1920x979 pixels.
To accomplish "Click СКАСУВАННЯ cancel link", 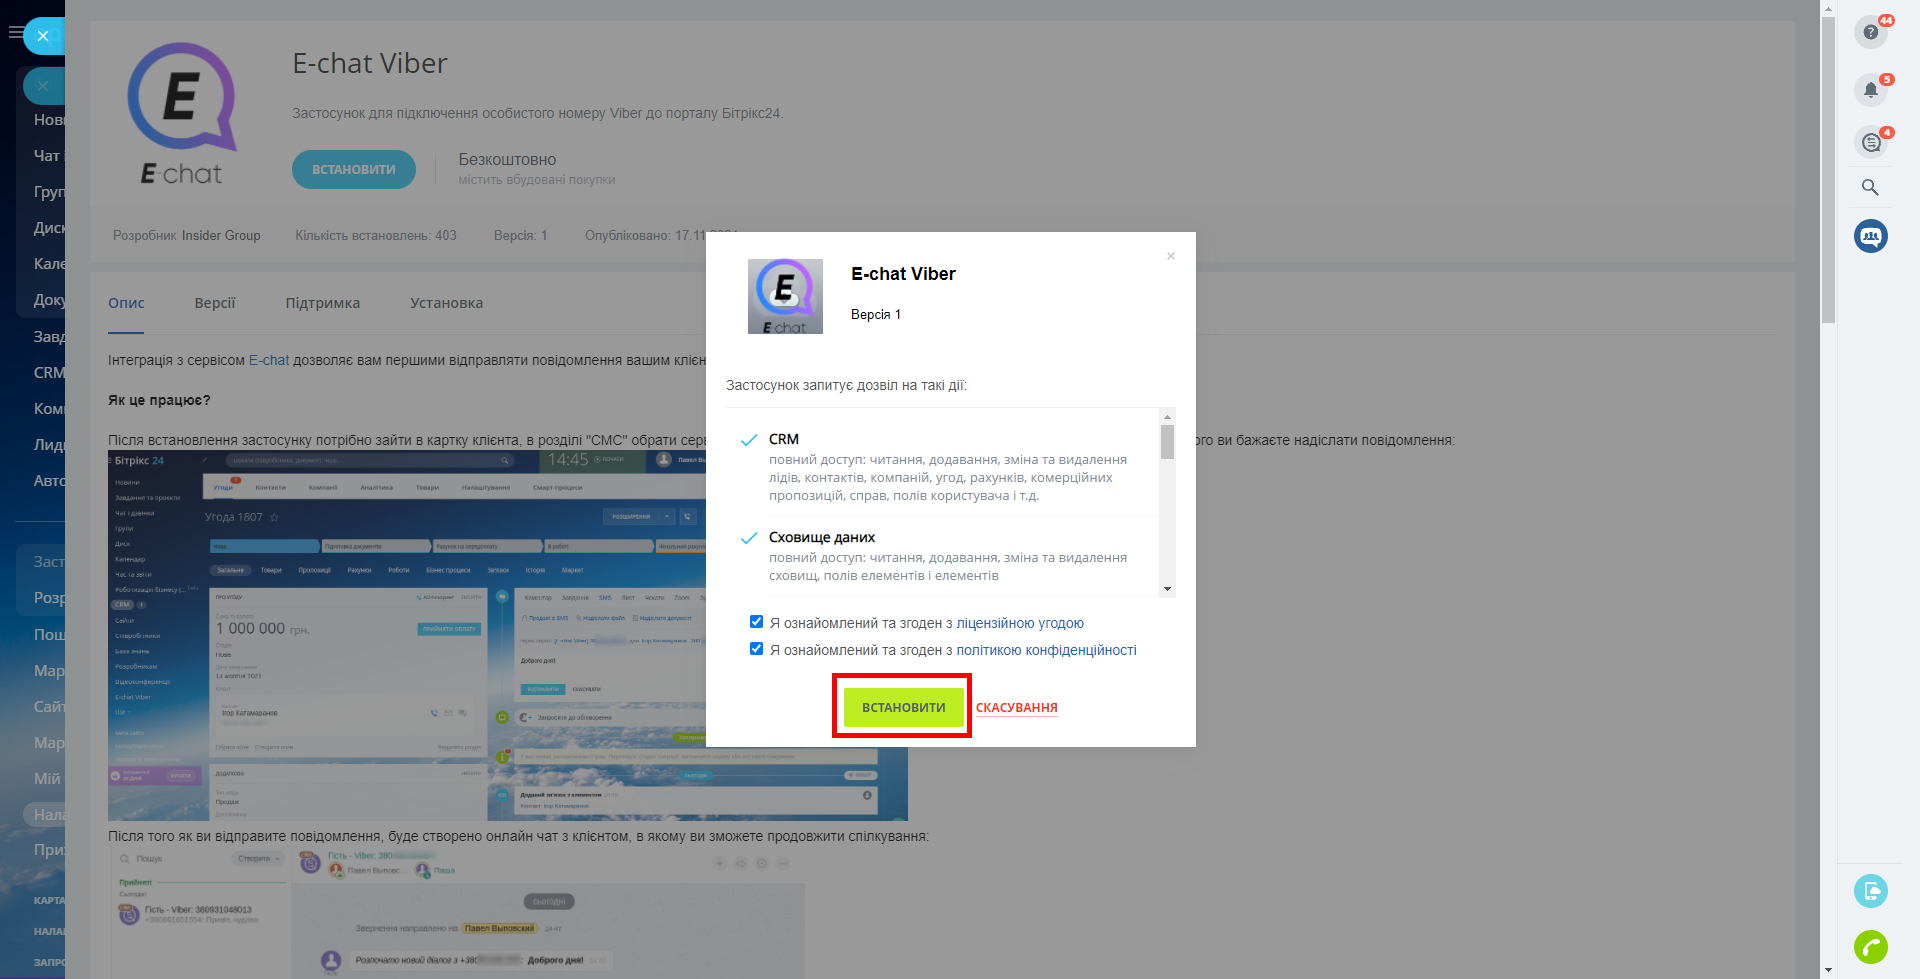I will coord(1016,708).
